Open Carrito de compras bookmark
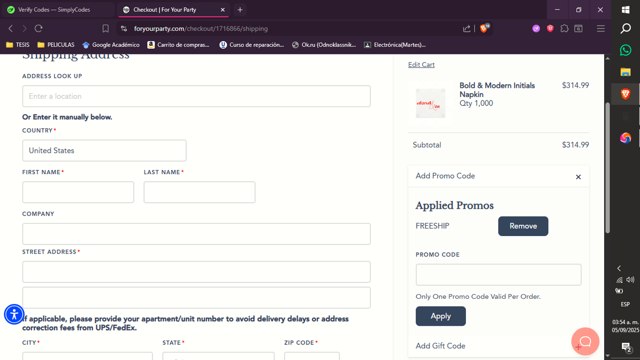The image size is (640, 360). (x=178, y=45)
